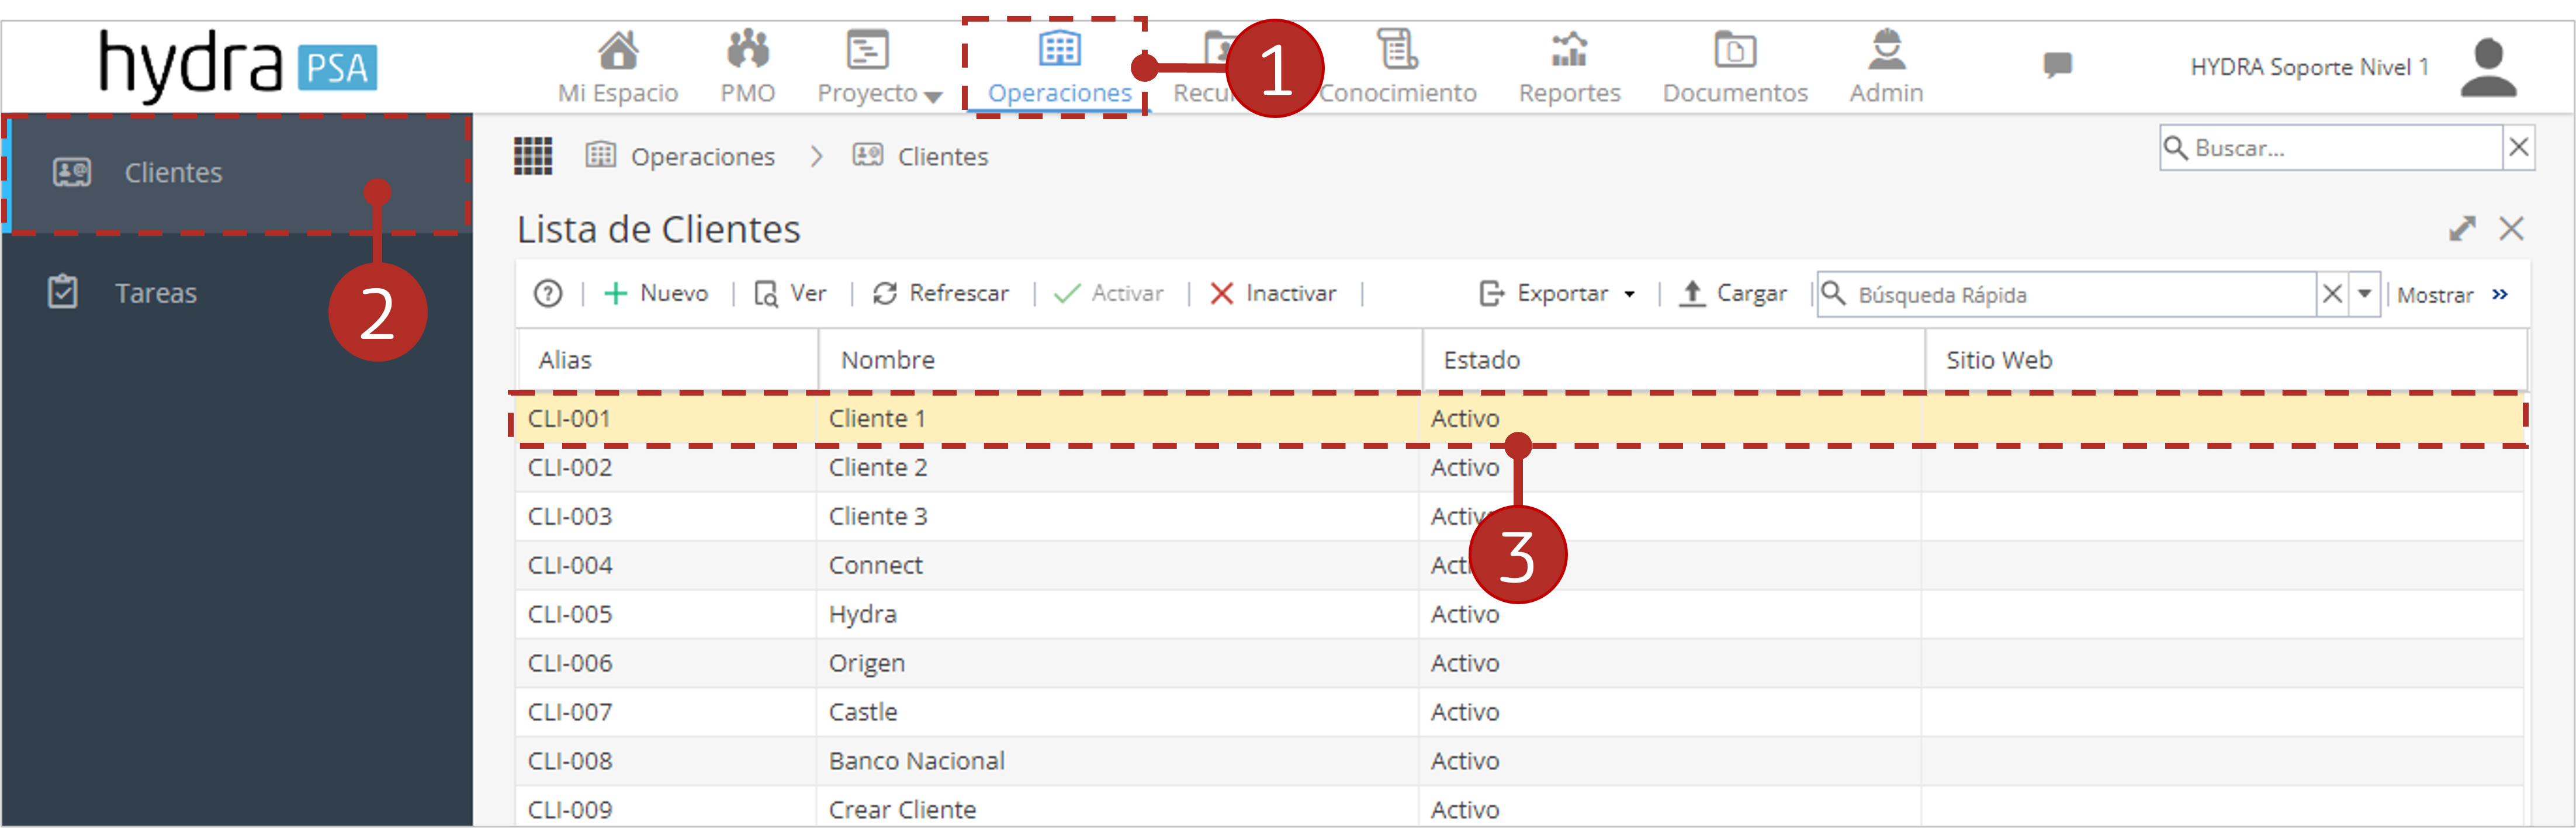This screenshot has width=2576, height=828.
Task: Focus the Buscar search field
Action: tap(2331, 148)
